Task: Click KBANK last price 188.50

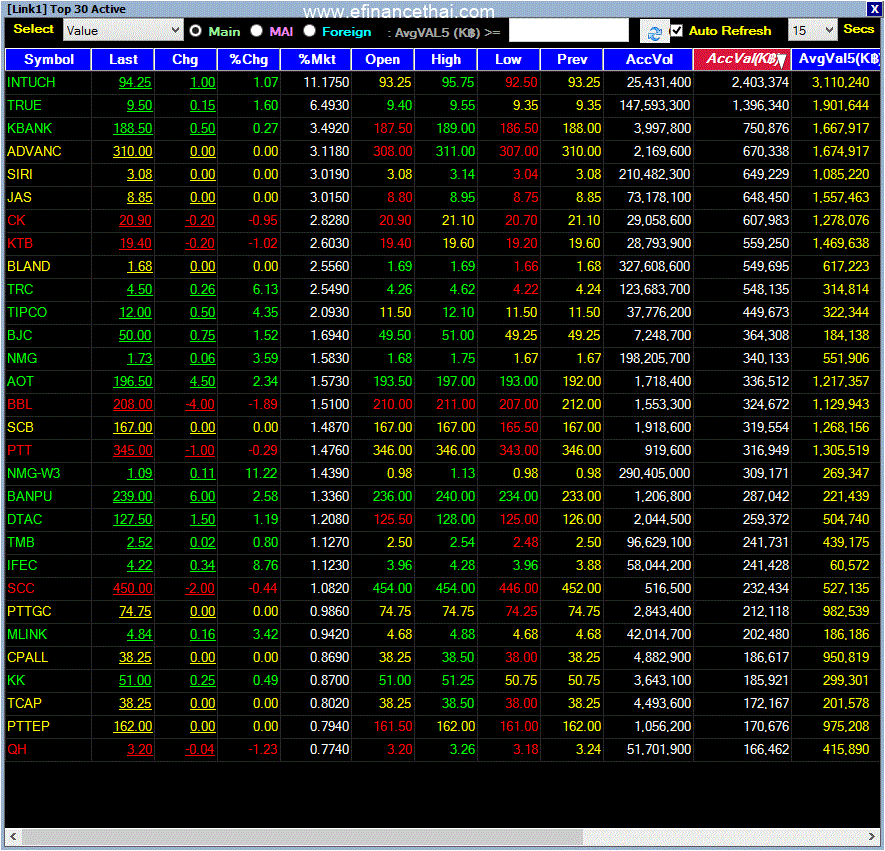Action: (133, 129)
